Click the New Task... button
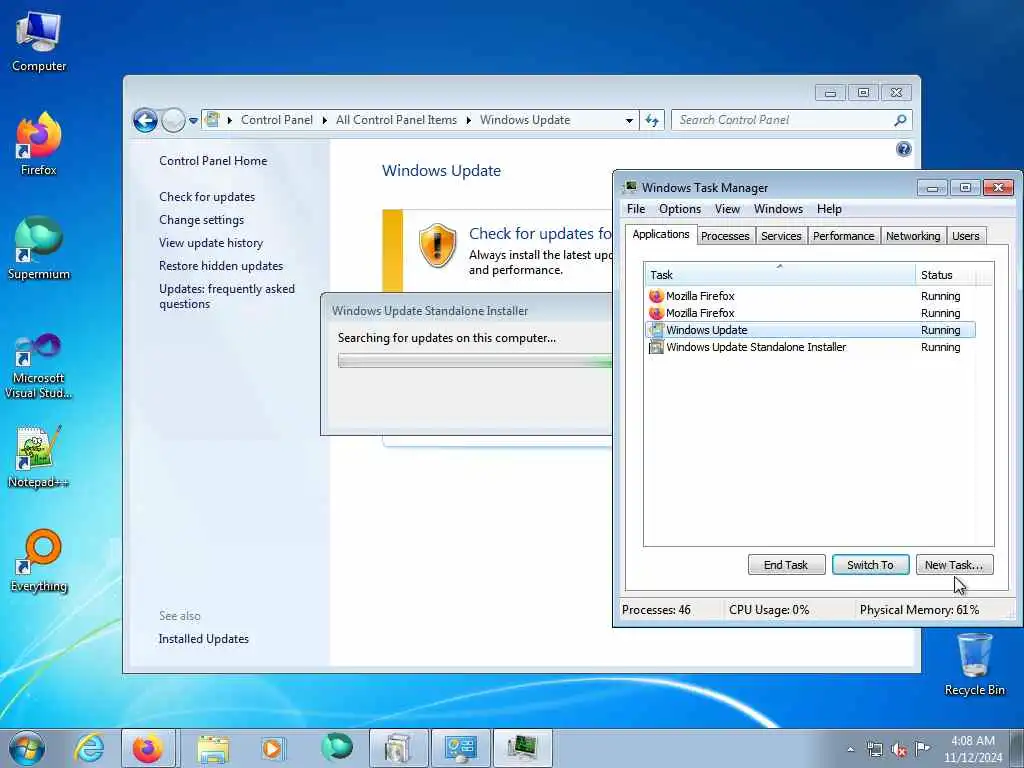Screen dimensions: 1024x768 click(x=953, y=565)
